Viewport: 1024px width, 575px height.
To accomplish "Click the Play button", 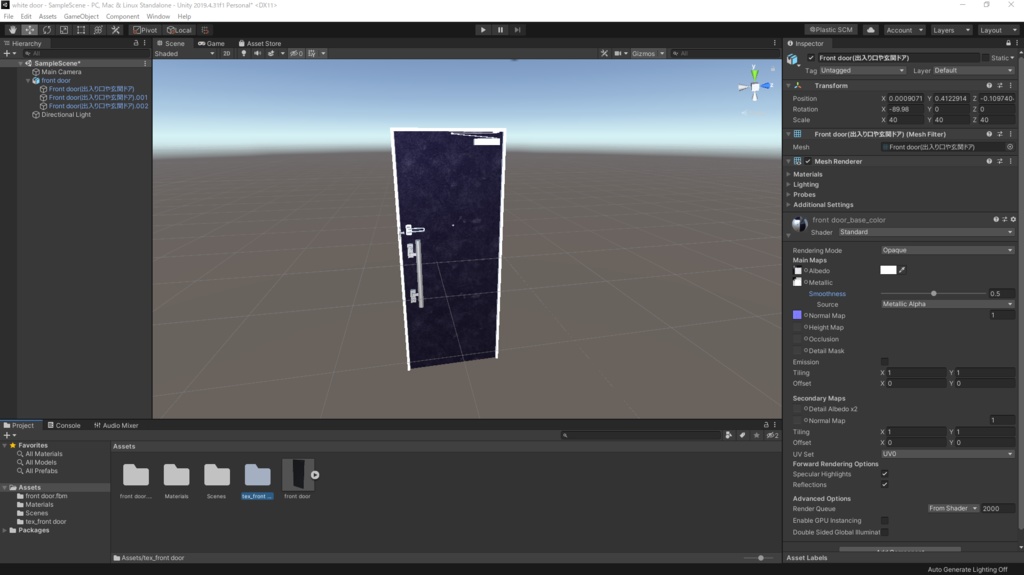I will pyautogui.click(x=483, y=30).
